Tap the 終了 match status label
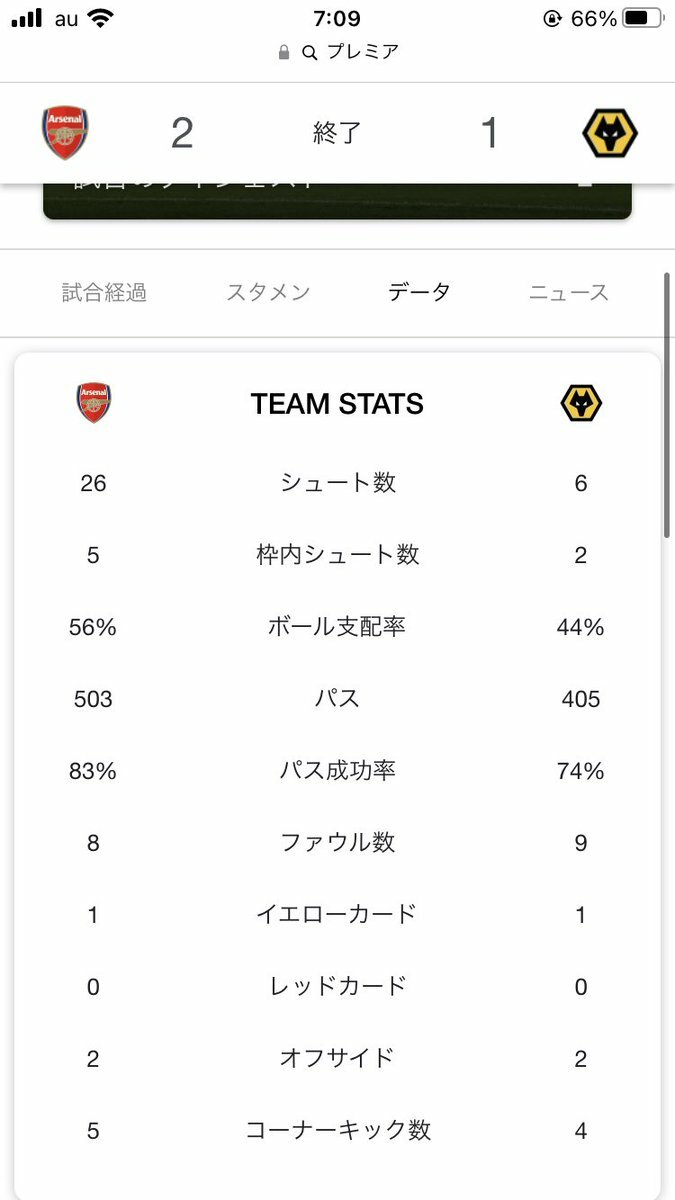This screenshot has width=675, height=1200. 337,133
